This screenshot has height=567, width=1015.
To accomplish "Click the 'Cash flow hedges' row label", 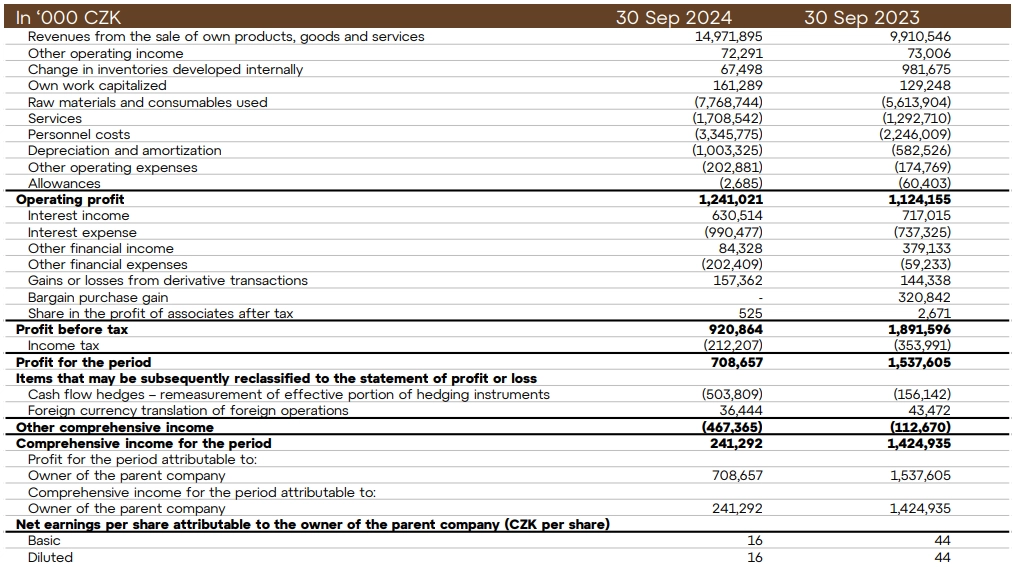I will coord(289,395).
